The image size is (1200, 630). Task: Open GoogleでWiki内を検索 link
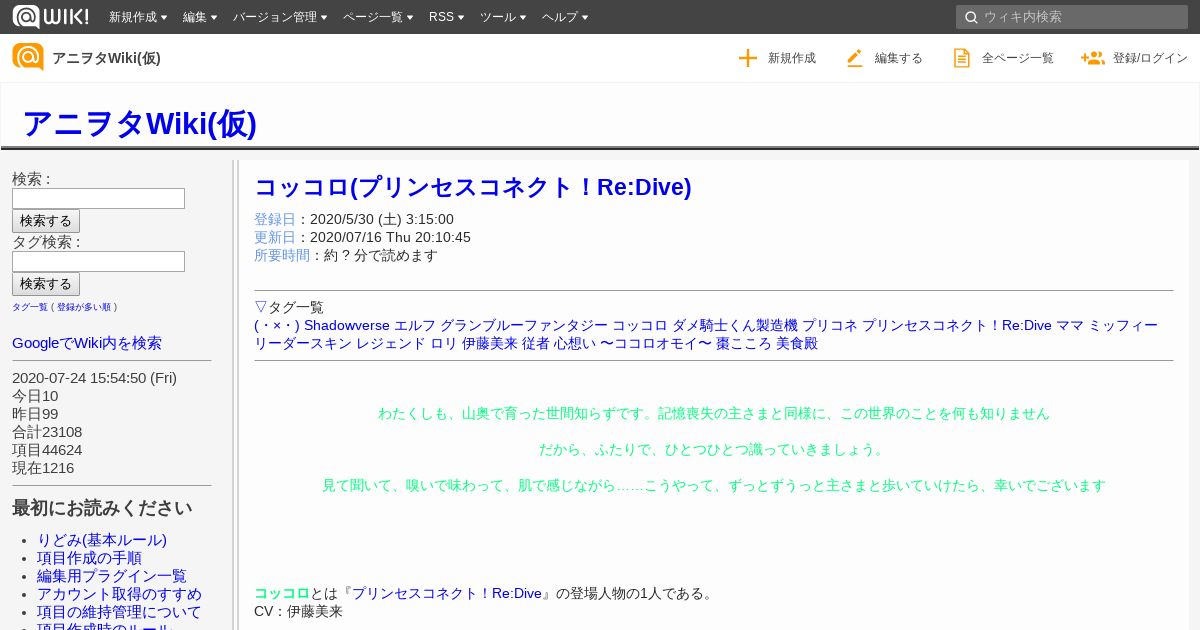pyautogui.click(x=87, y=343)
